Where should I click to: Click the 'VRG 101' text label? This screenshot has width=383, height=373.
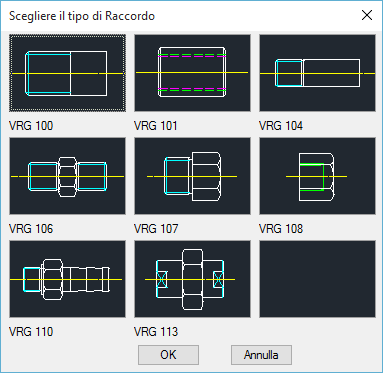pos(156,126)
